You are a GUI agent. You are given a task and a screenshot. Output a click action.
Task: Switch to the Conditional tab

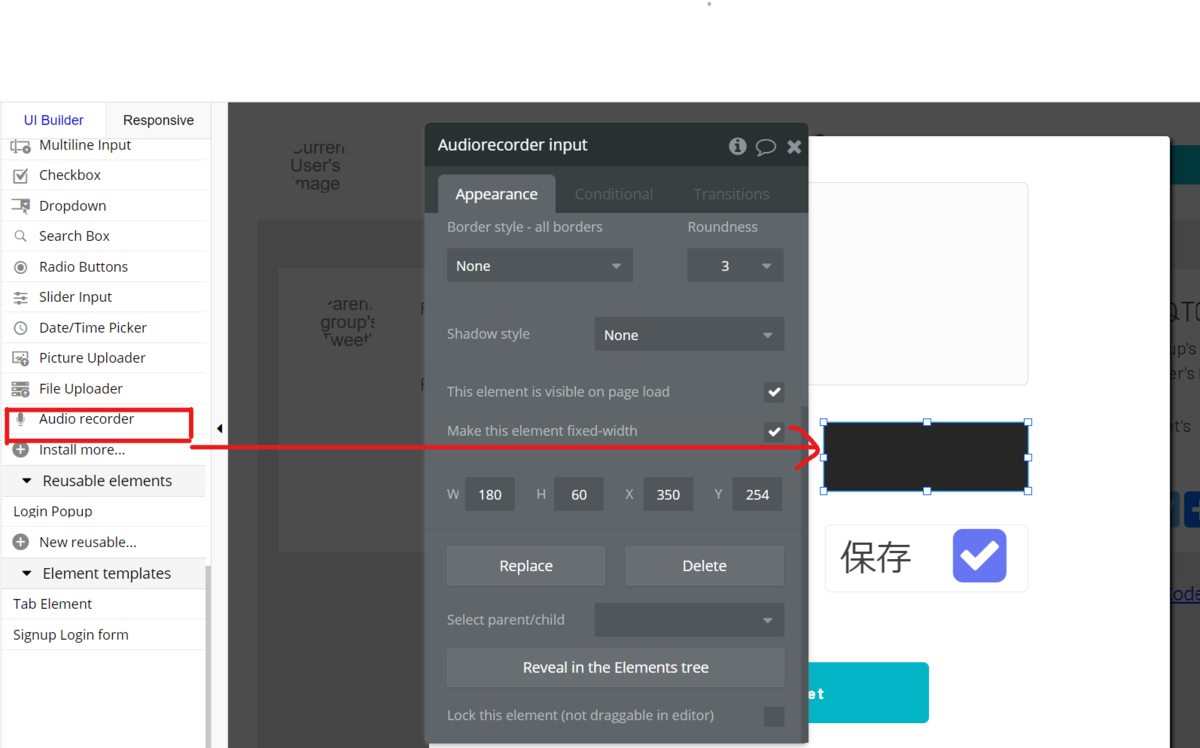(614, 194)
